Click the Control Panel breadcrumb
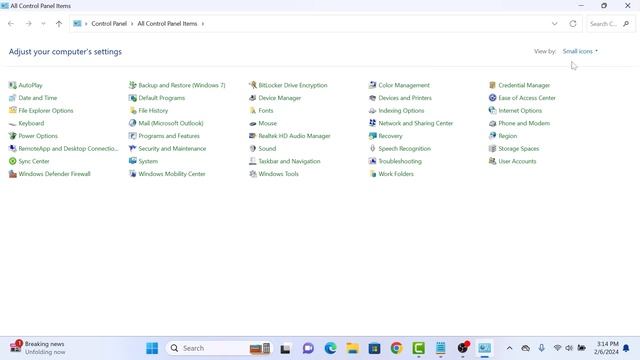The image size is (640, 360). coord(109,24)
